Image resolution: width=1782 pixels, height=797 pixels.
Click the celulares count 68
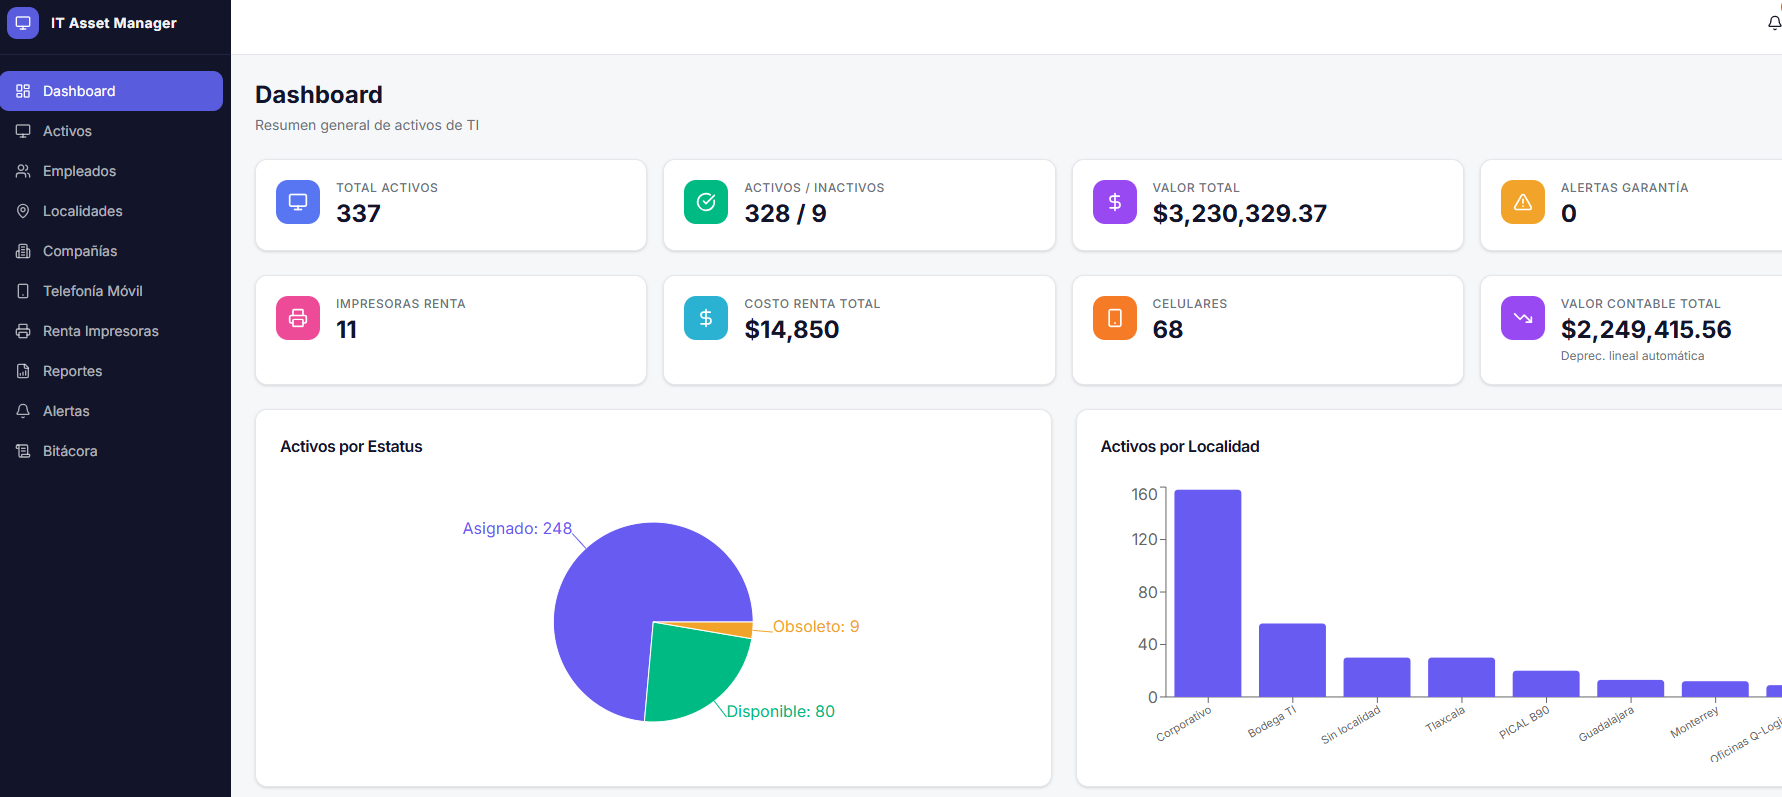point(1168,330)
